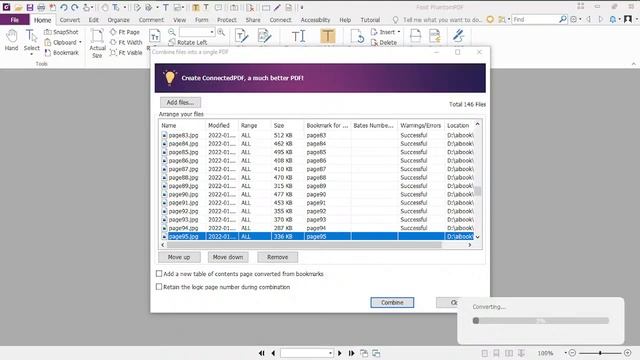
Task: Click the Select text tool
Action: (x=31, y=41)
